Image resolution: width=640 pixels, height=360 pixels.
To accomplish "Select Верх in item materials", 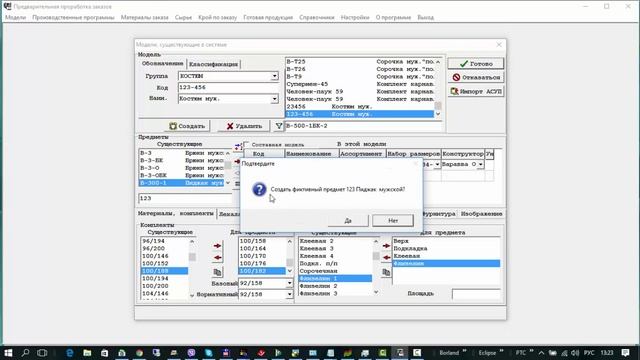I will point(446,241).
